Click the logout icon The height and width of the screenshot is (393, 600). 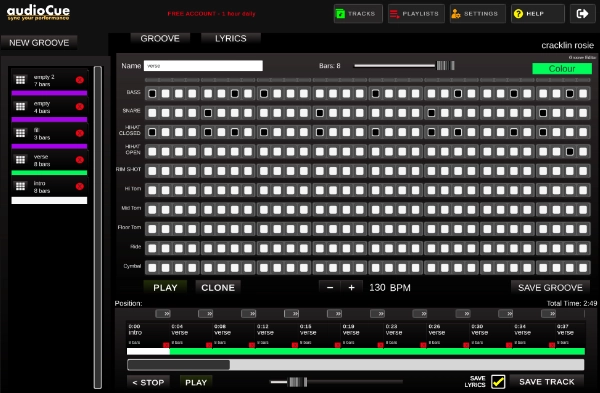(582, 14)
